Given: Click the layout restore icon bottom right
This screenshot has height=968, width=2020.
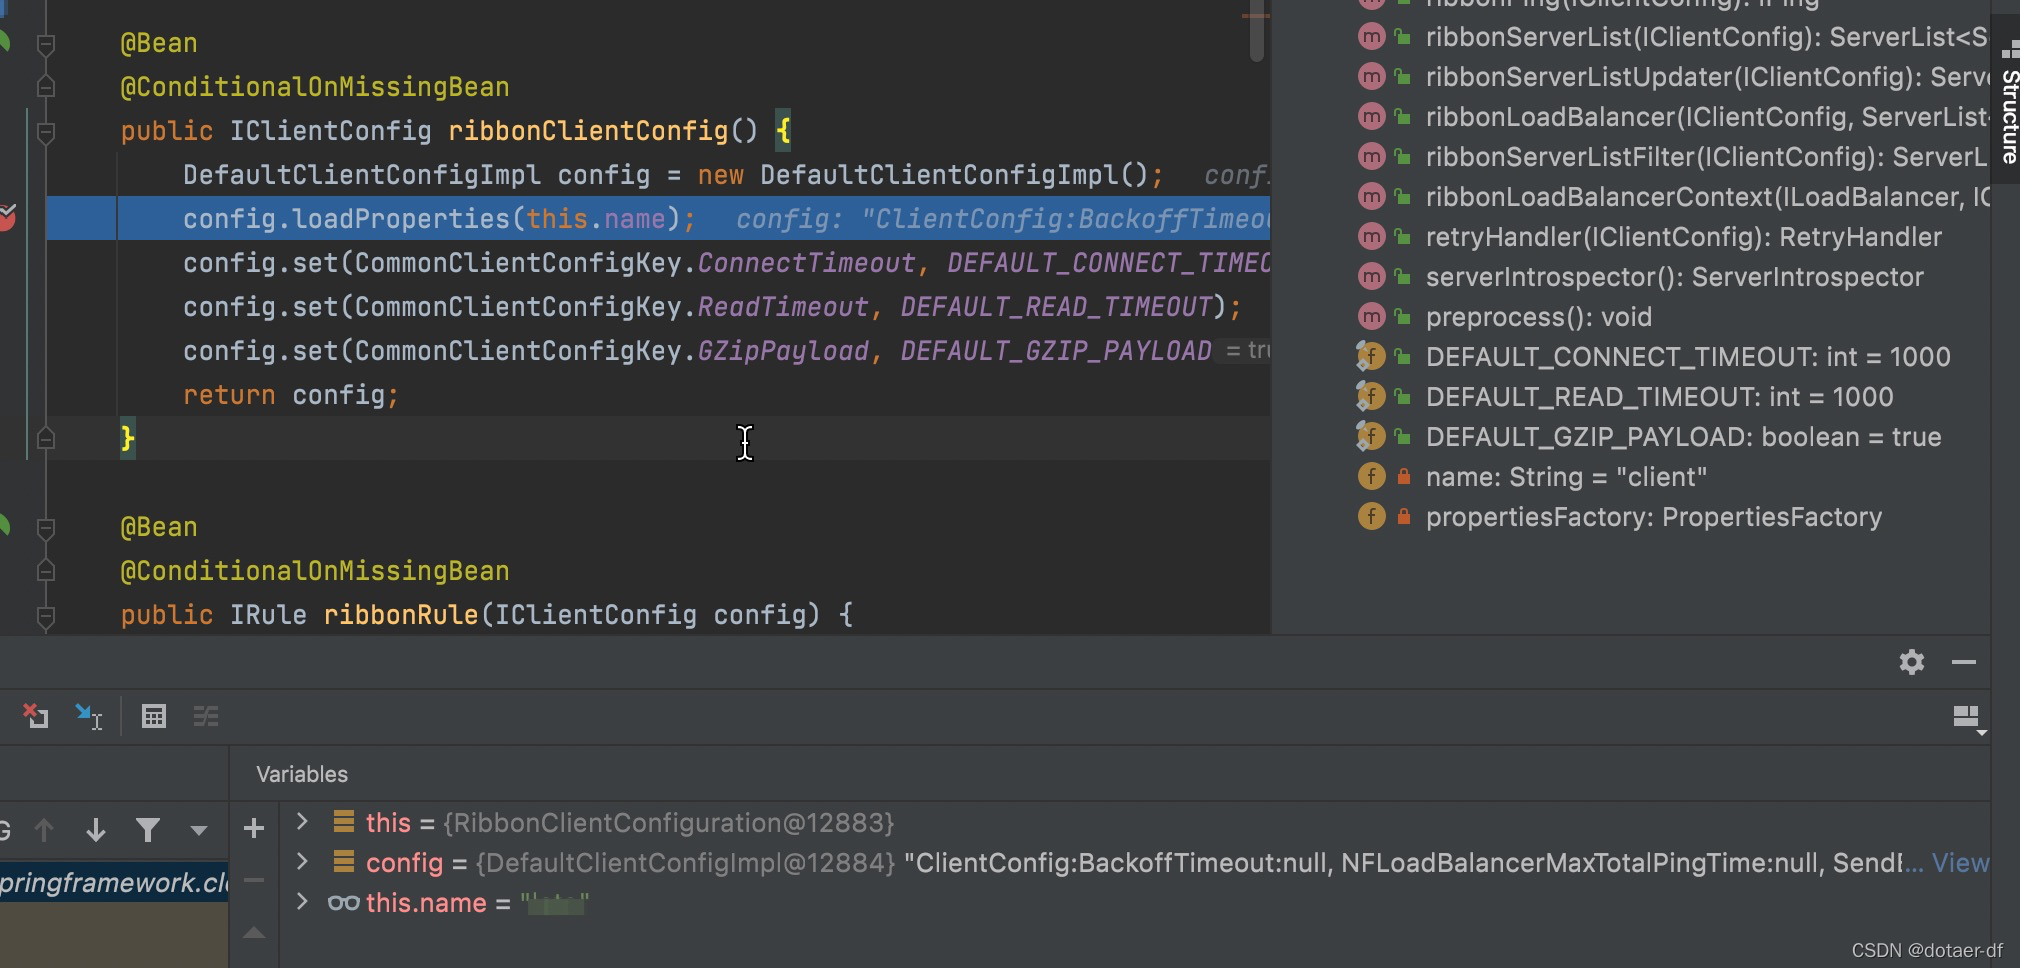Looking at the screenshot, I should pos(1964,718).
